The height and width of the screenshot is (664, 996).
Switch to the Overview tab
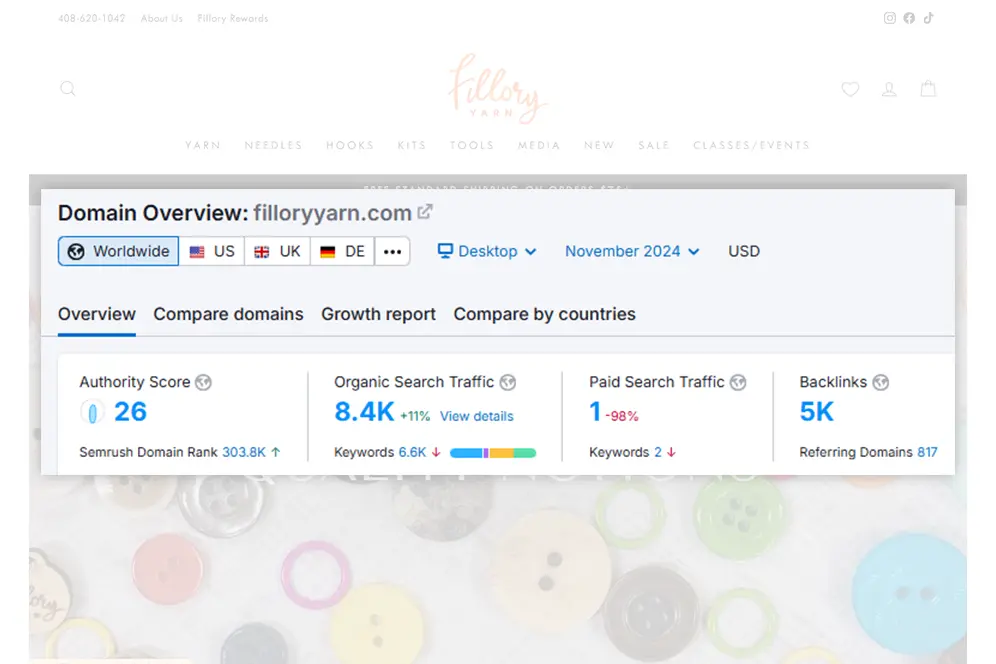pos(97,315)
